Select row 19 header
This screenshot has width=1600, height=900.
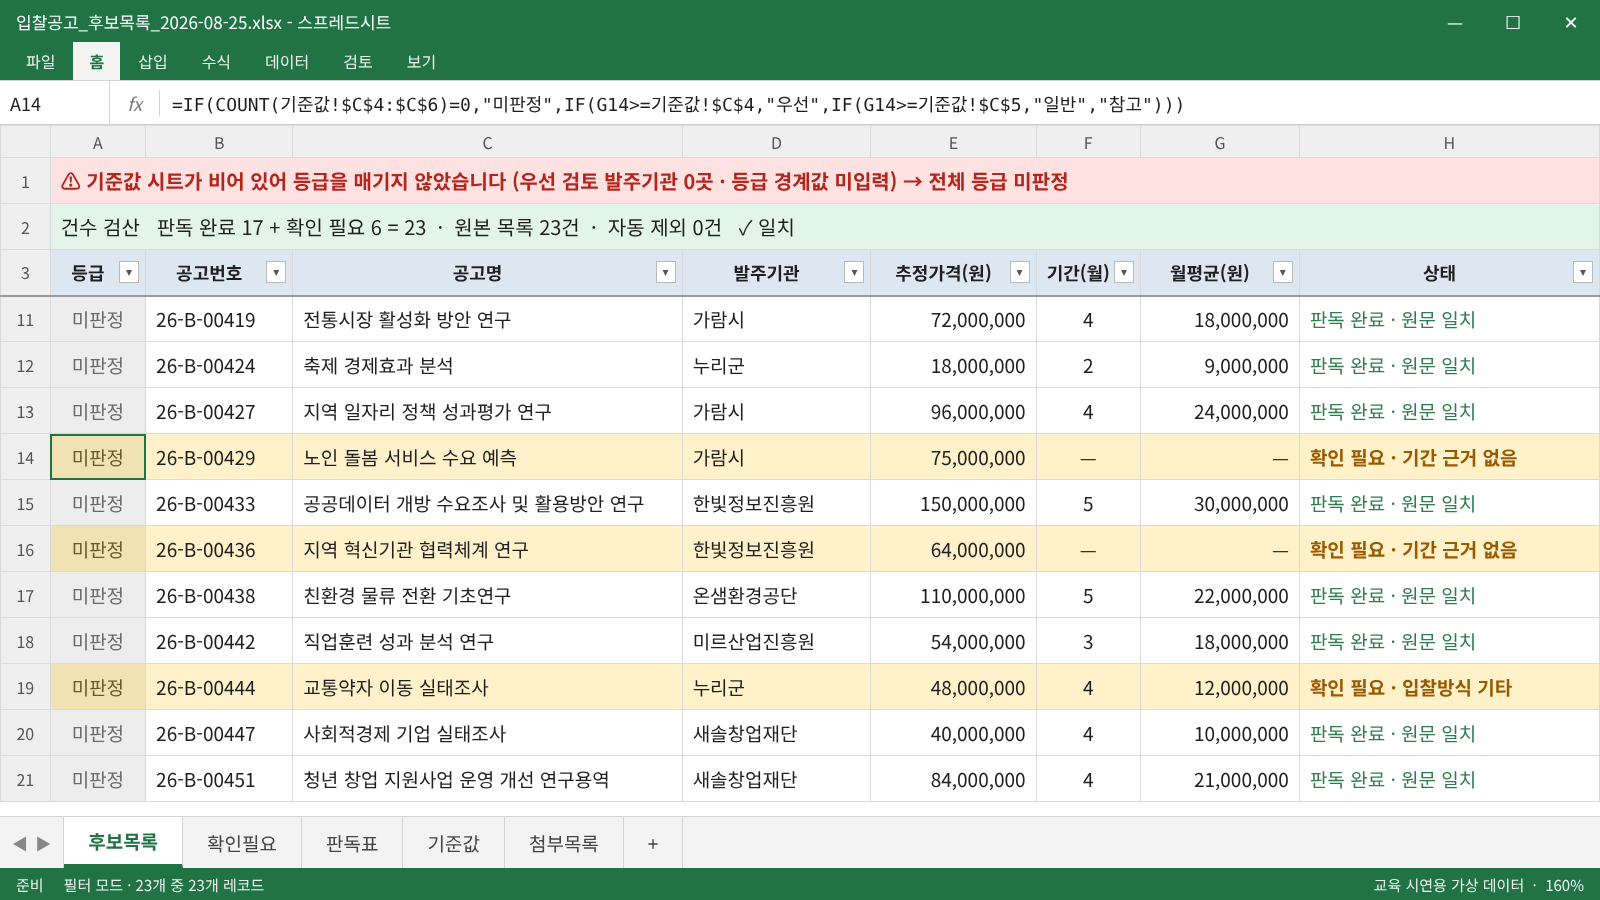click(25, 688)
